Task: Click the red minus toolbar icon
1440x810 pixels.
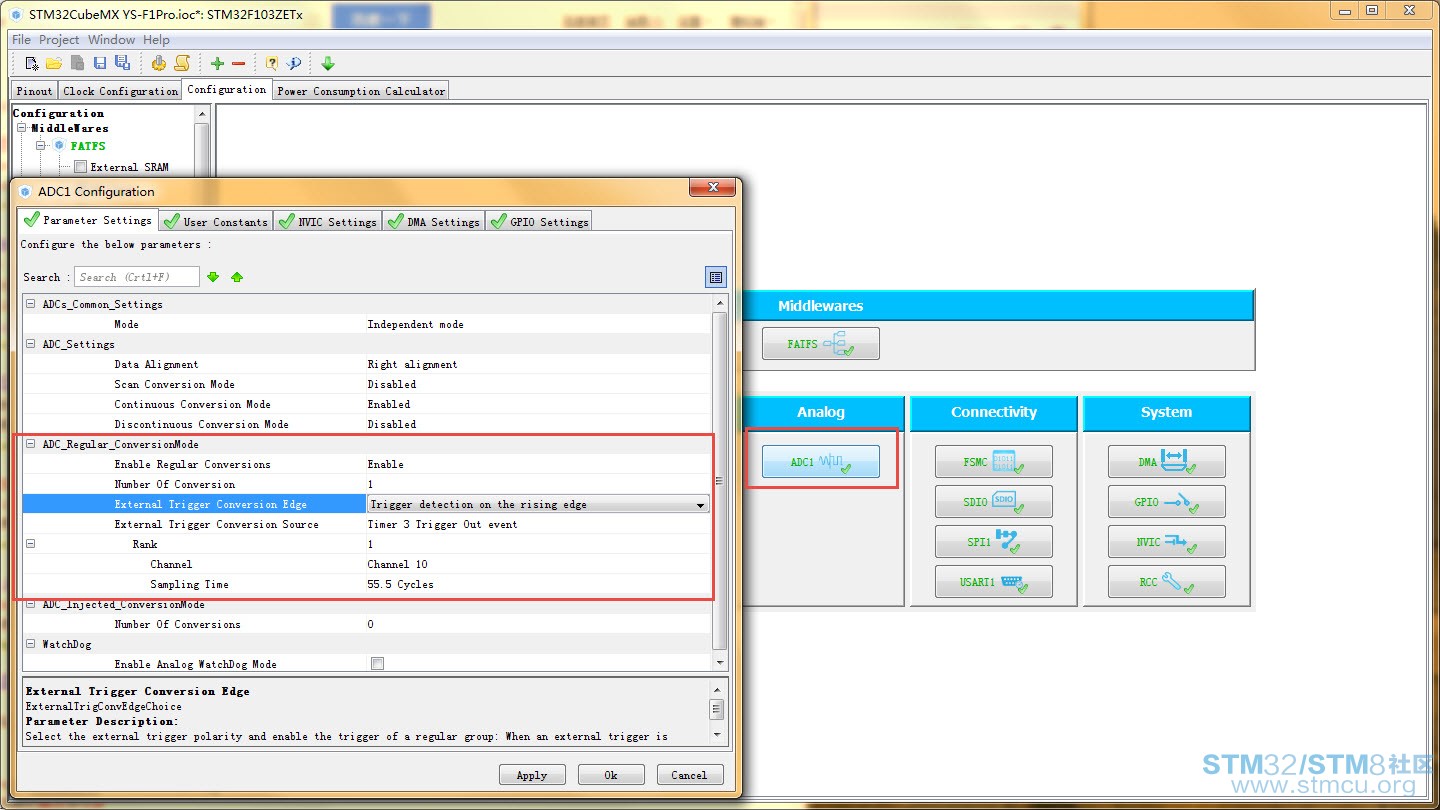Action: pos(238,63)
